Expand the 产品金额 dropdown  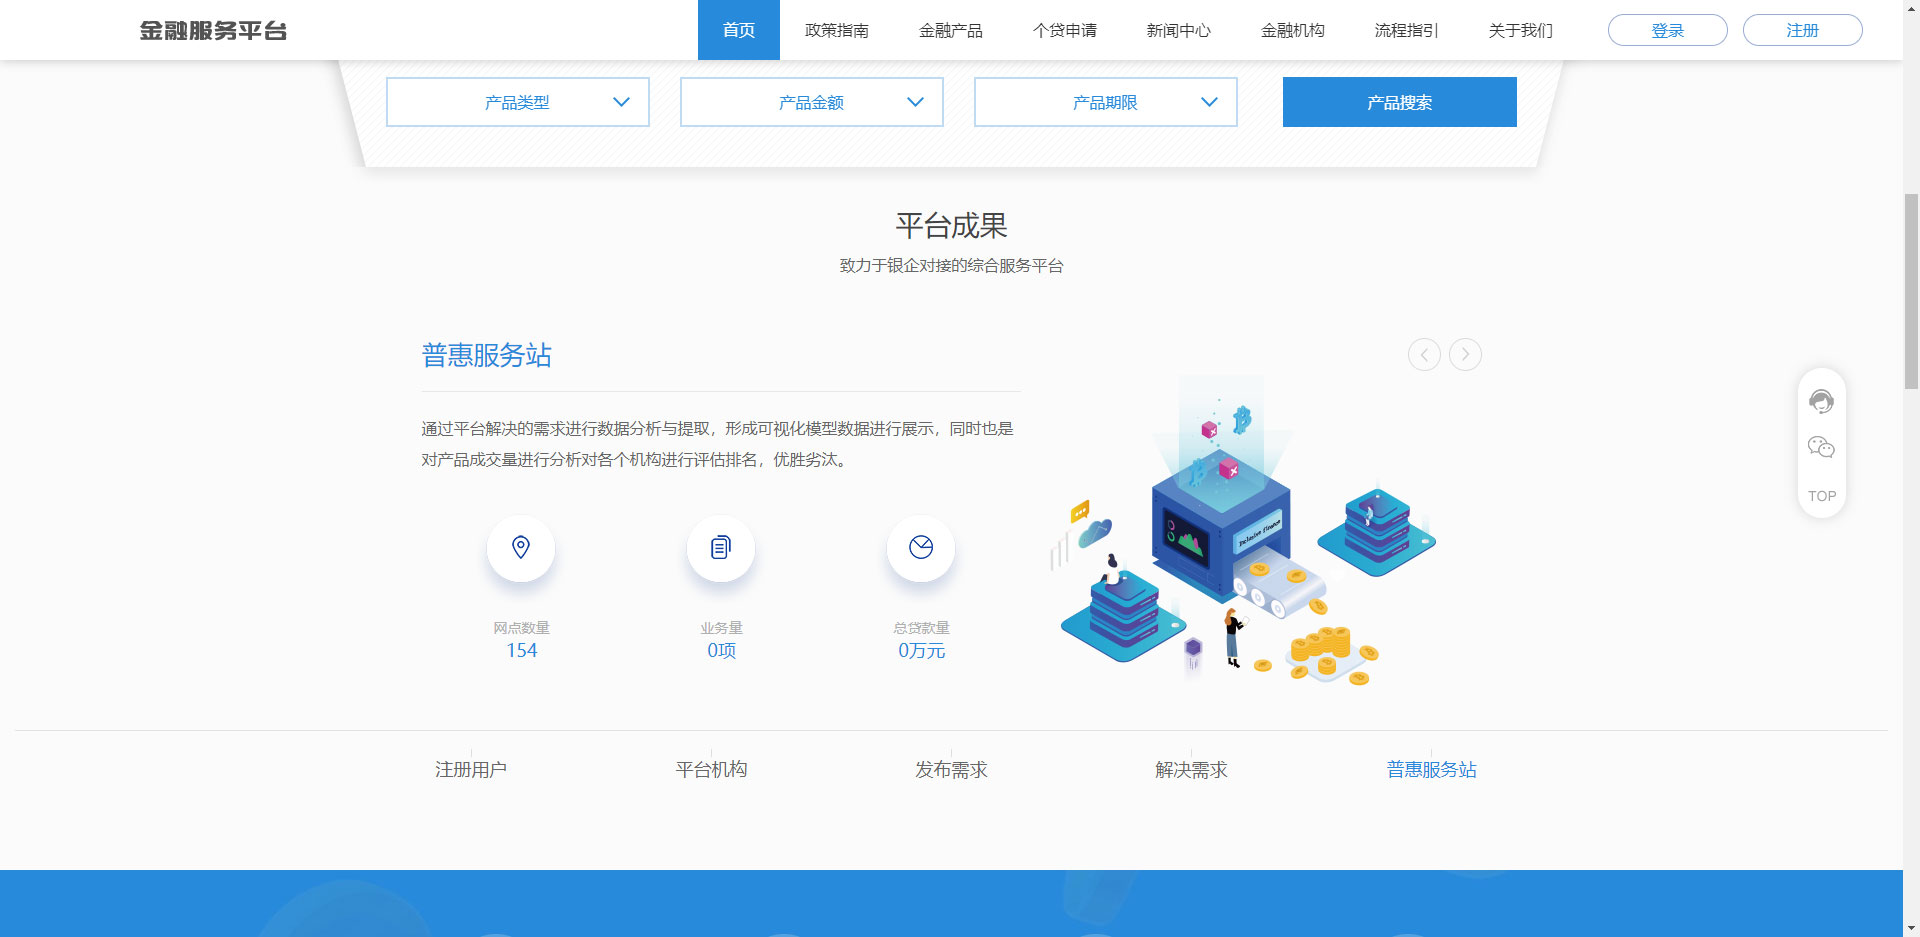(x=812, y=102)
